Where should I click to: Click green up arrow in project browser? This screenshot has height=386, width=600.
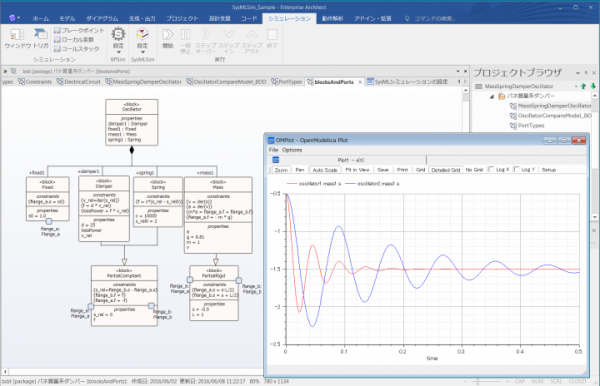point(583,86)
